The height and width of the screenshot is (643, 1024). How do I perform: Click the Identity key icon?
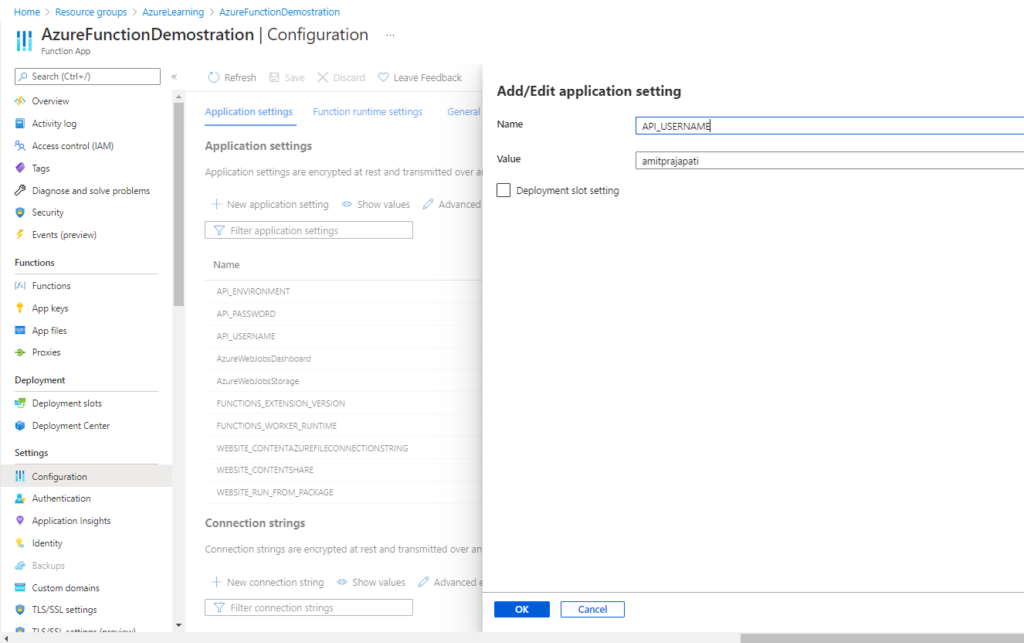tap(20, 543)
